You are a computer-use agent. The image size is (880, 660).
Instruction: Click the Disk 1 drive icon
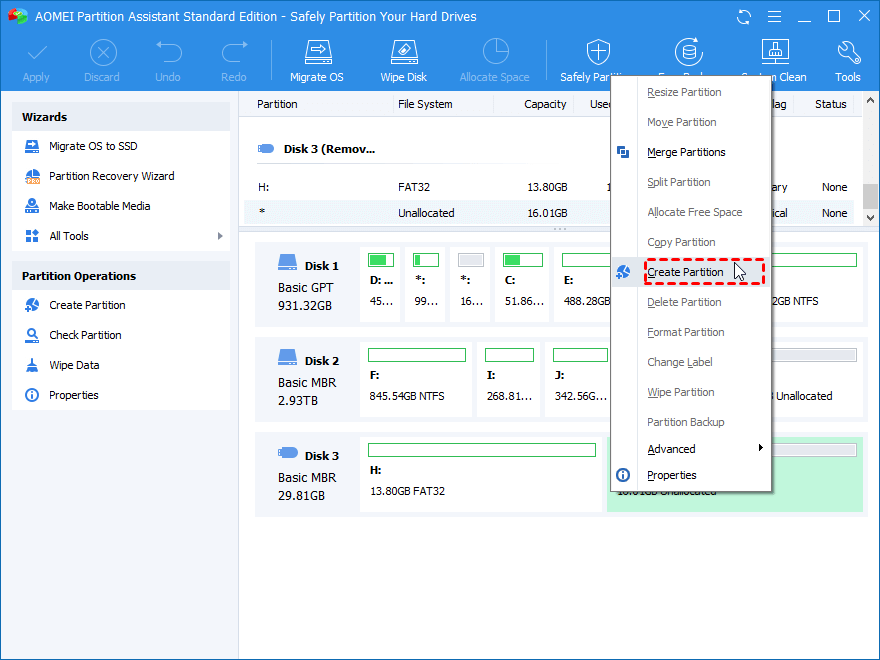pyautogui.click(x=287, y=262)
